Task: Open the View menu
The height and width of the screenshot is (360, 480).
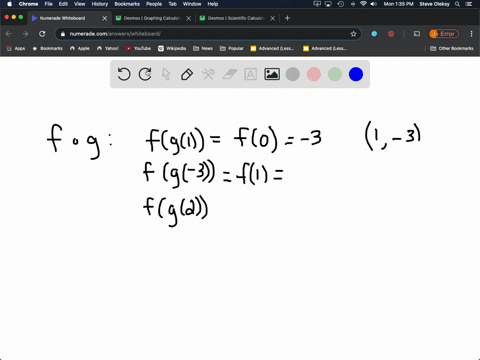Action: [x=79, y=4]
